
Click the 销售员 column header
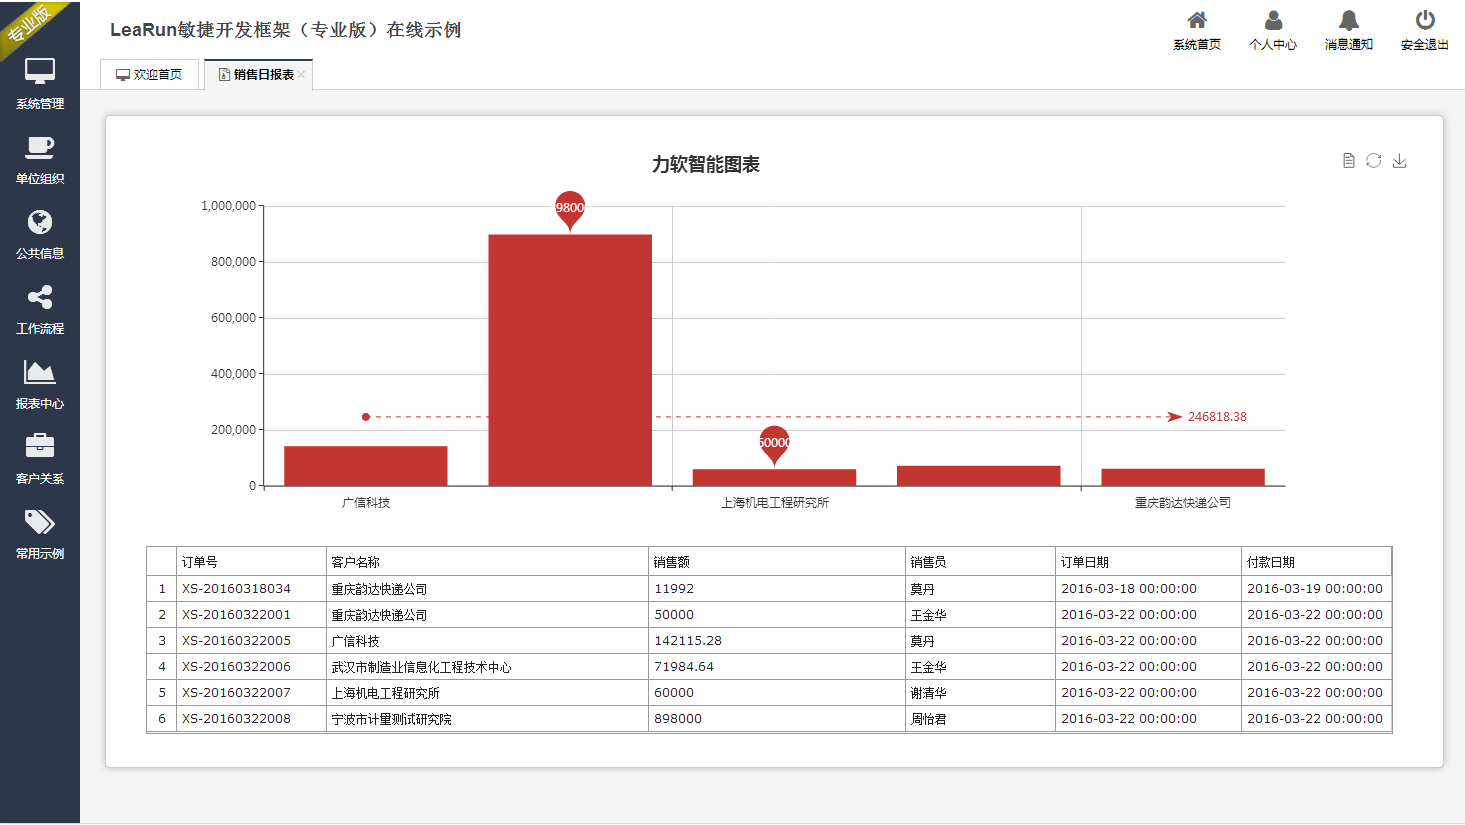click(x=981, y=562)
